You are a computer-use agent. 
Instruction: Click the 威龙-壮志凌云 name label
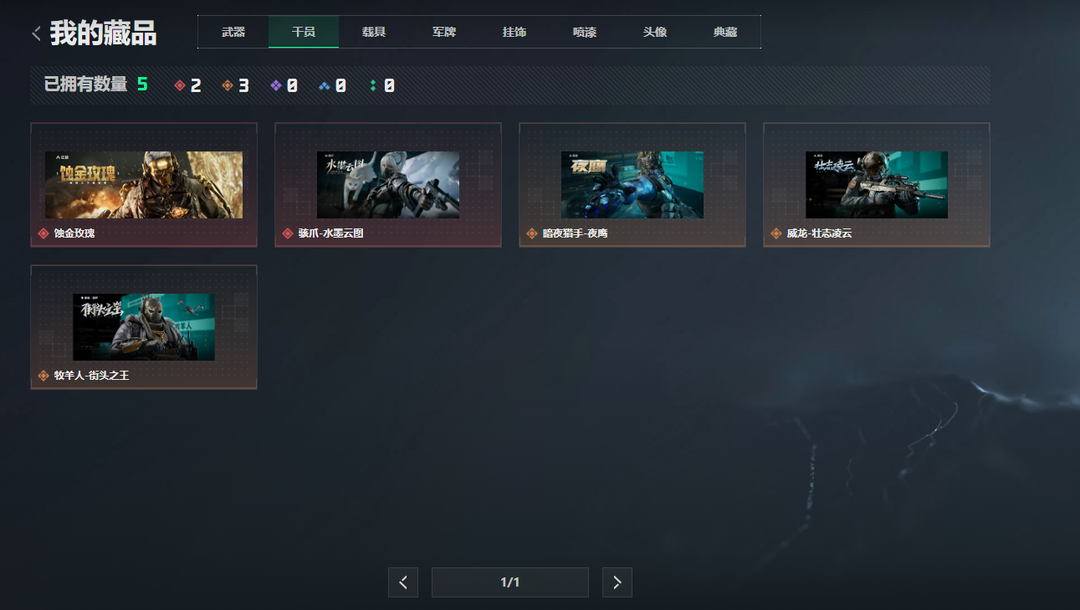tap(820, 233)
